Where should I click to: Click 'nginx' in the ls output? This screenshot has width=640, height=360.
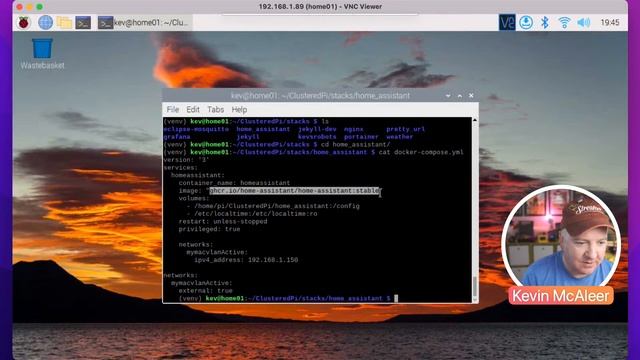click(x=353, y=129)
